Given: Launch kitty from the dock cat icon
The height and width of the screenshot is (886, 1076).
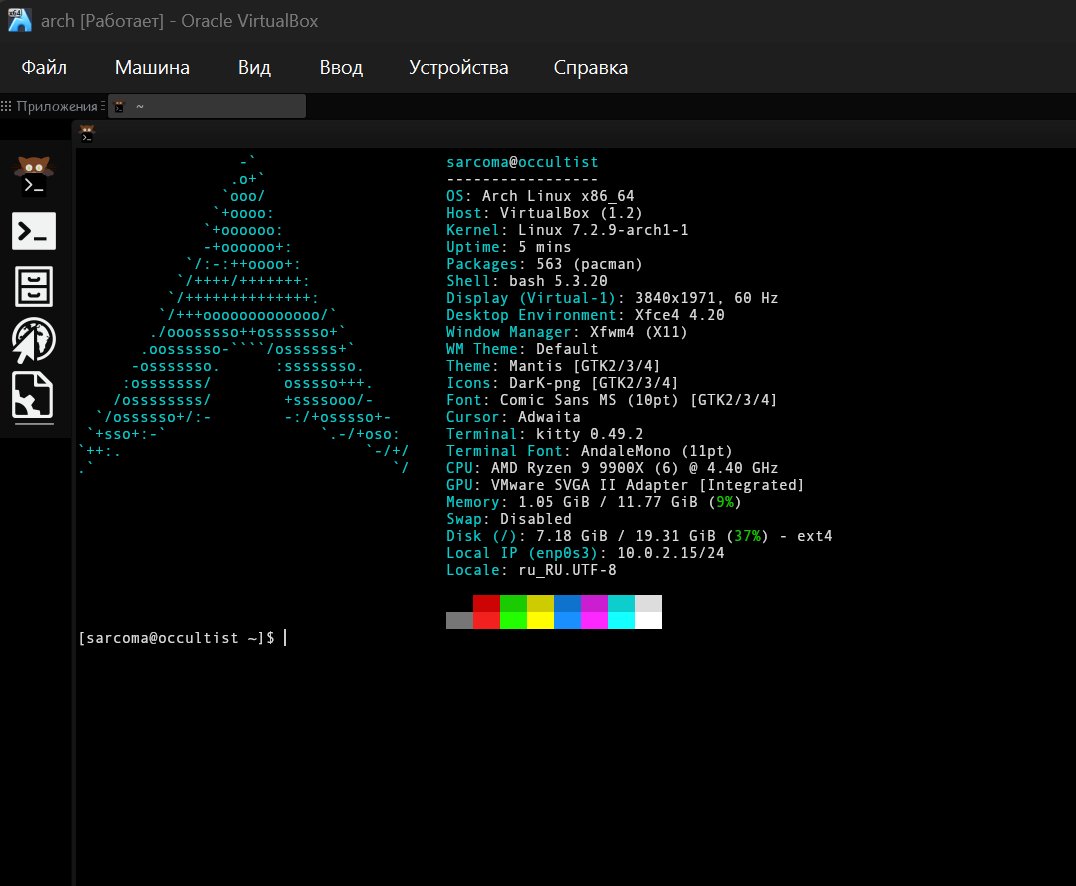Looking at the screenshot, I should click(x=34, y=176).
